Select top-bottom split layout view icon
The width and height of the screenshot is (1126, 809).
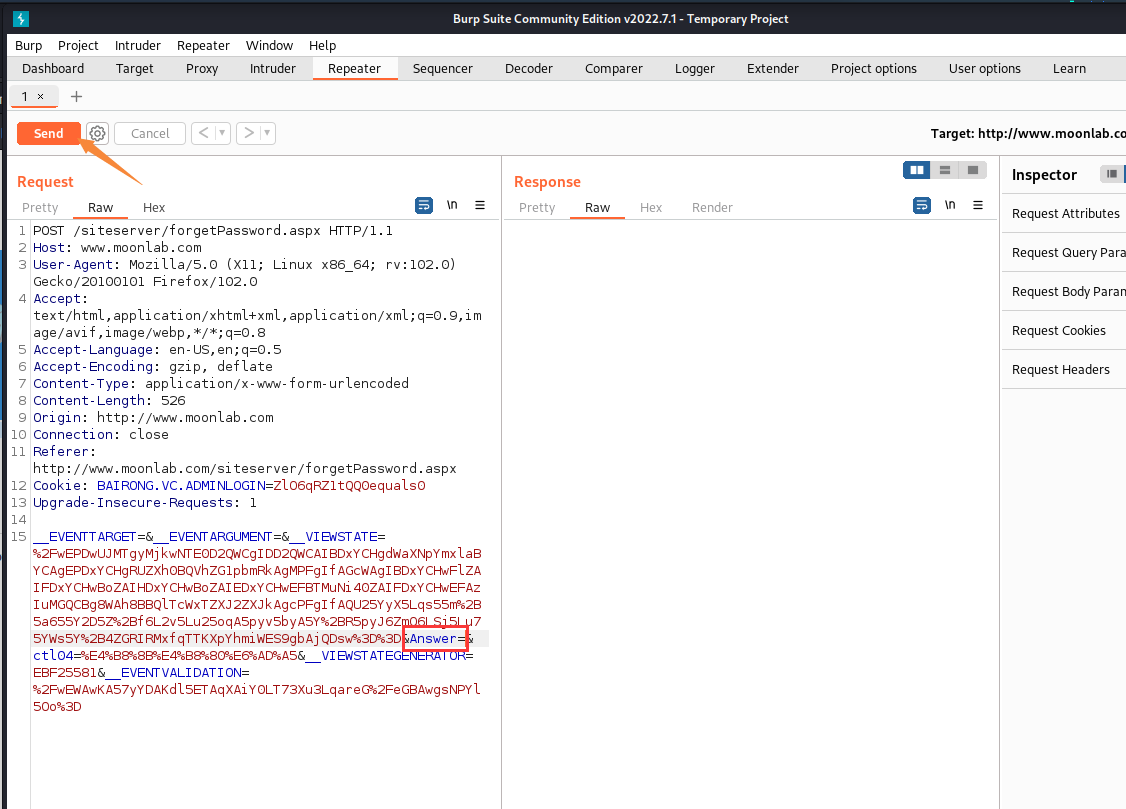coord(944,170)
